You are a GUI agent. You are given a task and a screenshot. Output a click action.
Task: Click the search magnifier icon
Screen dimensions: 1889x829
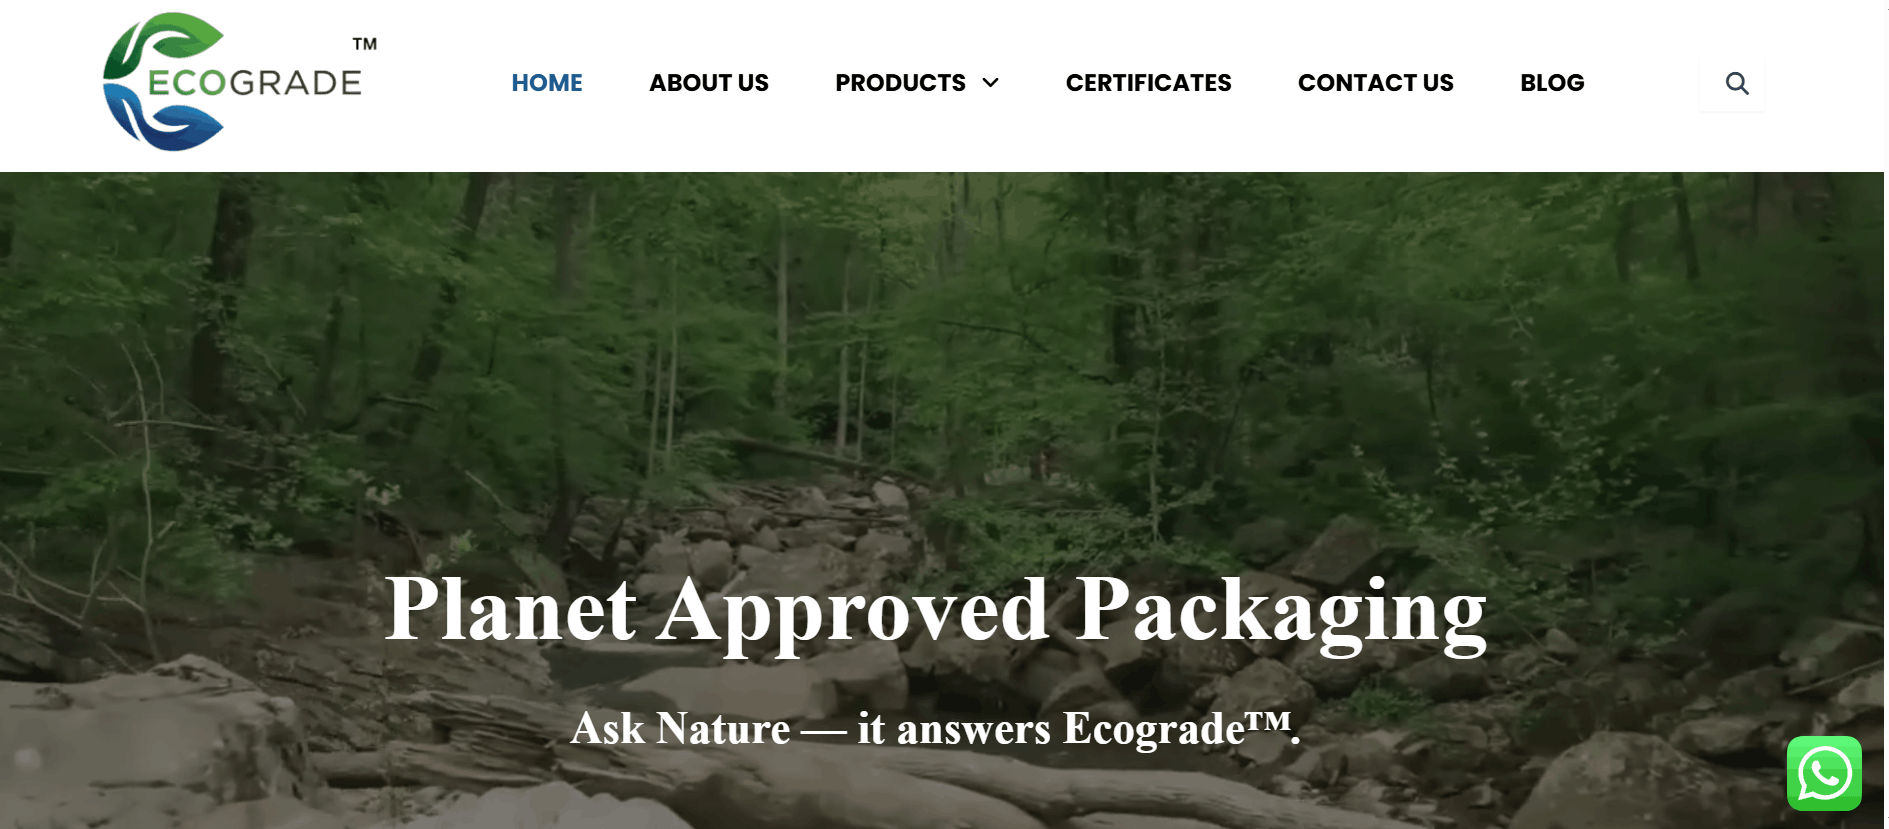pos(1737,84)
